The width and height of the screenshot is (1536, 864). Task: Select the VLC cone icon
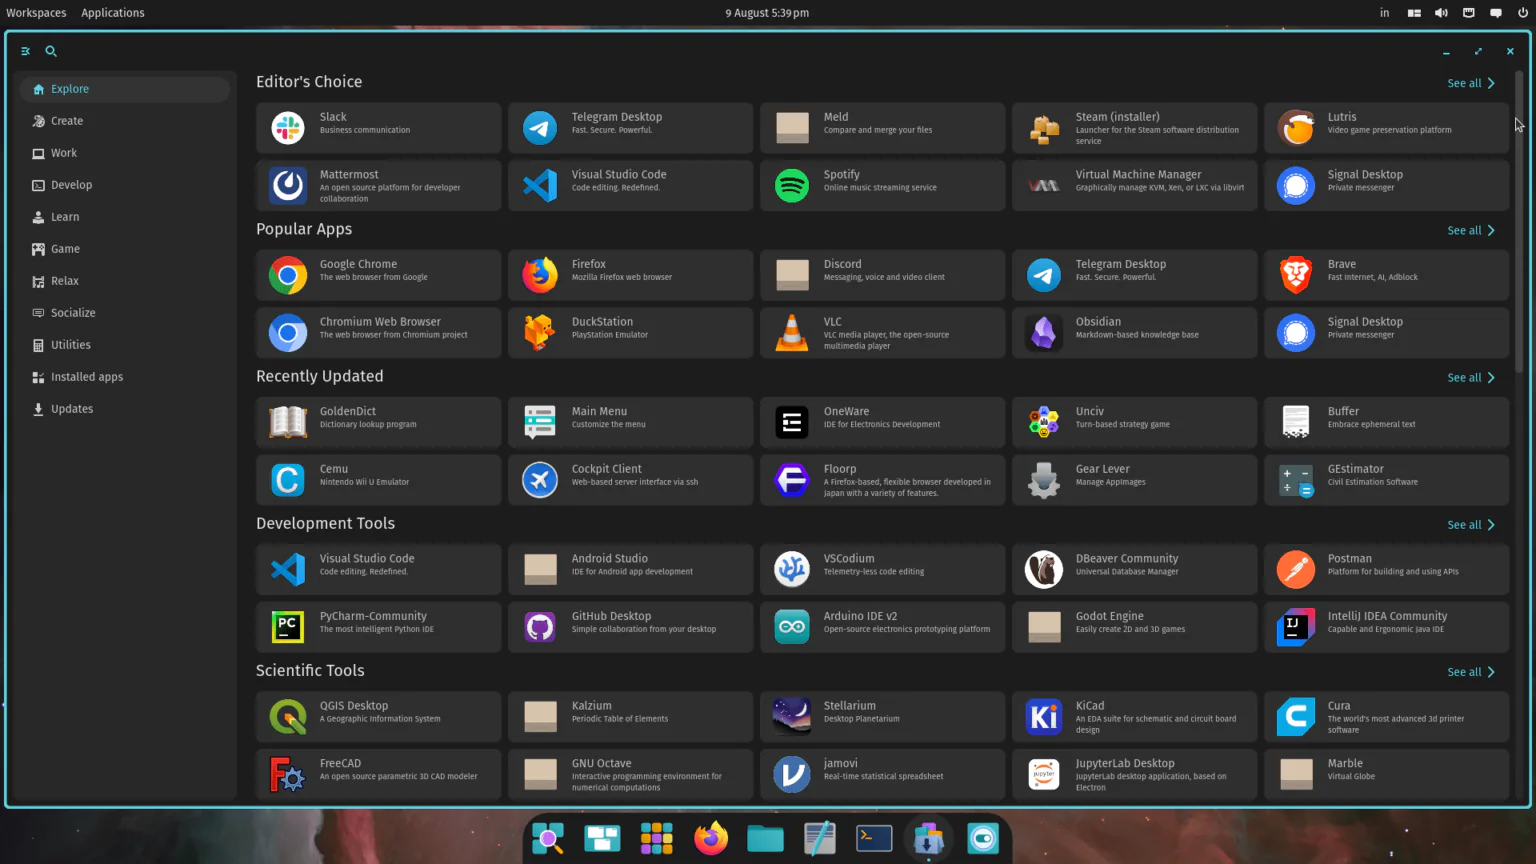[792, 333]
